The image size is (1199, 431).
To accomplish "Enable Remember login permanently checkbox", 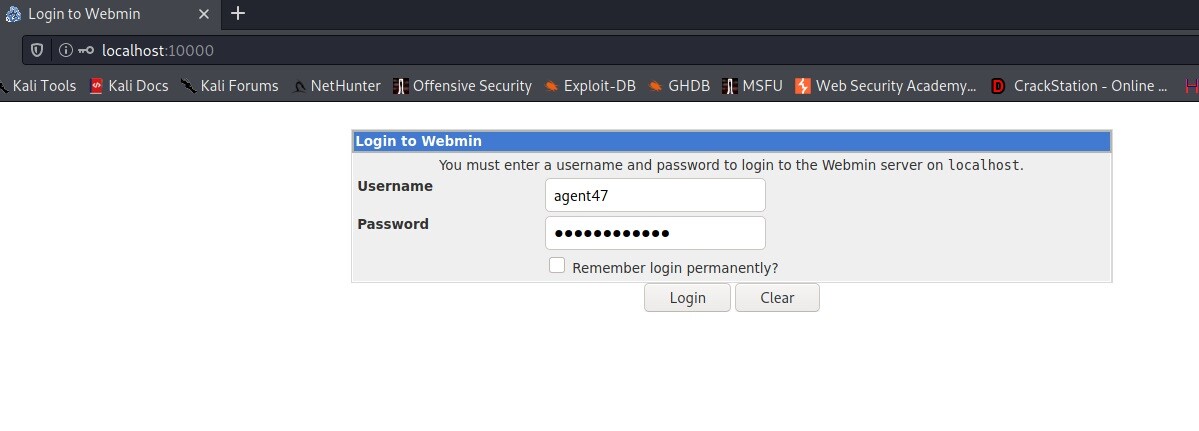I will [557, 266].
